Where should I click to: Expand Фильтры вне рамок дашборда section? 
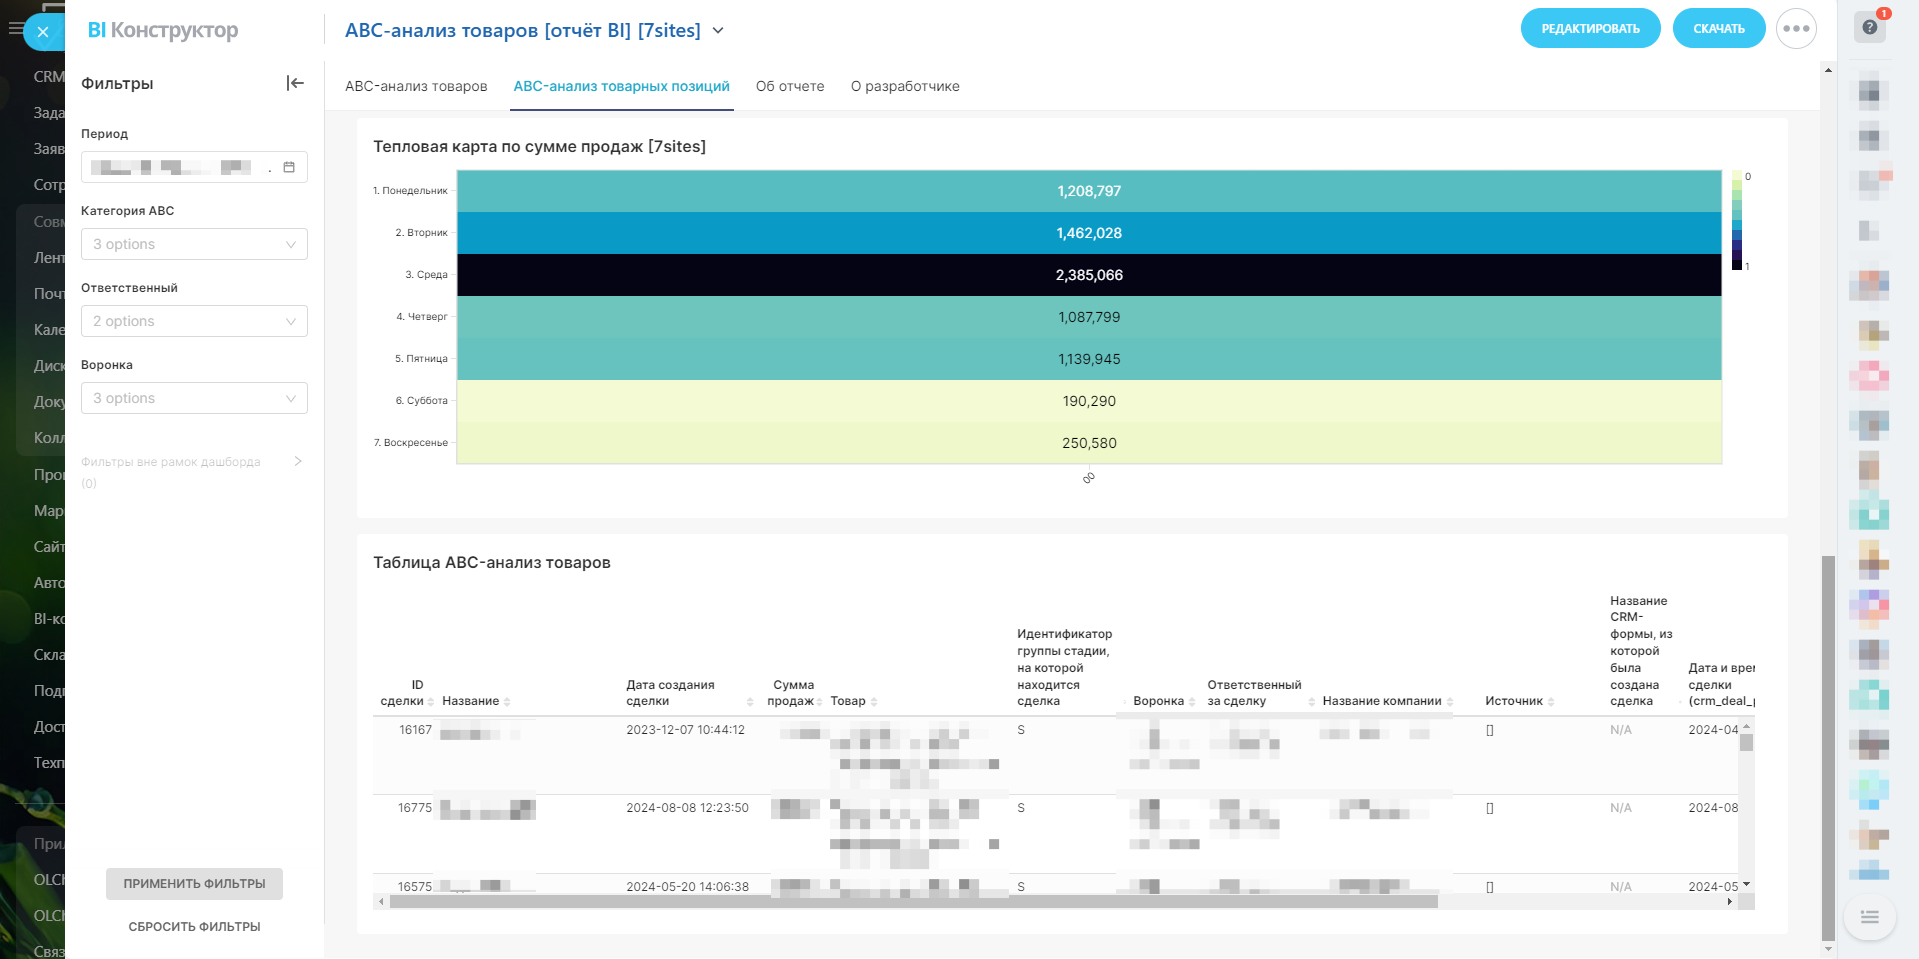tap(297, 462)
